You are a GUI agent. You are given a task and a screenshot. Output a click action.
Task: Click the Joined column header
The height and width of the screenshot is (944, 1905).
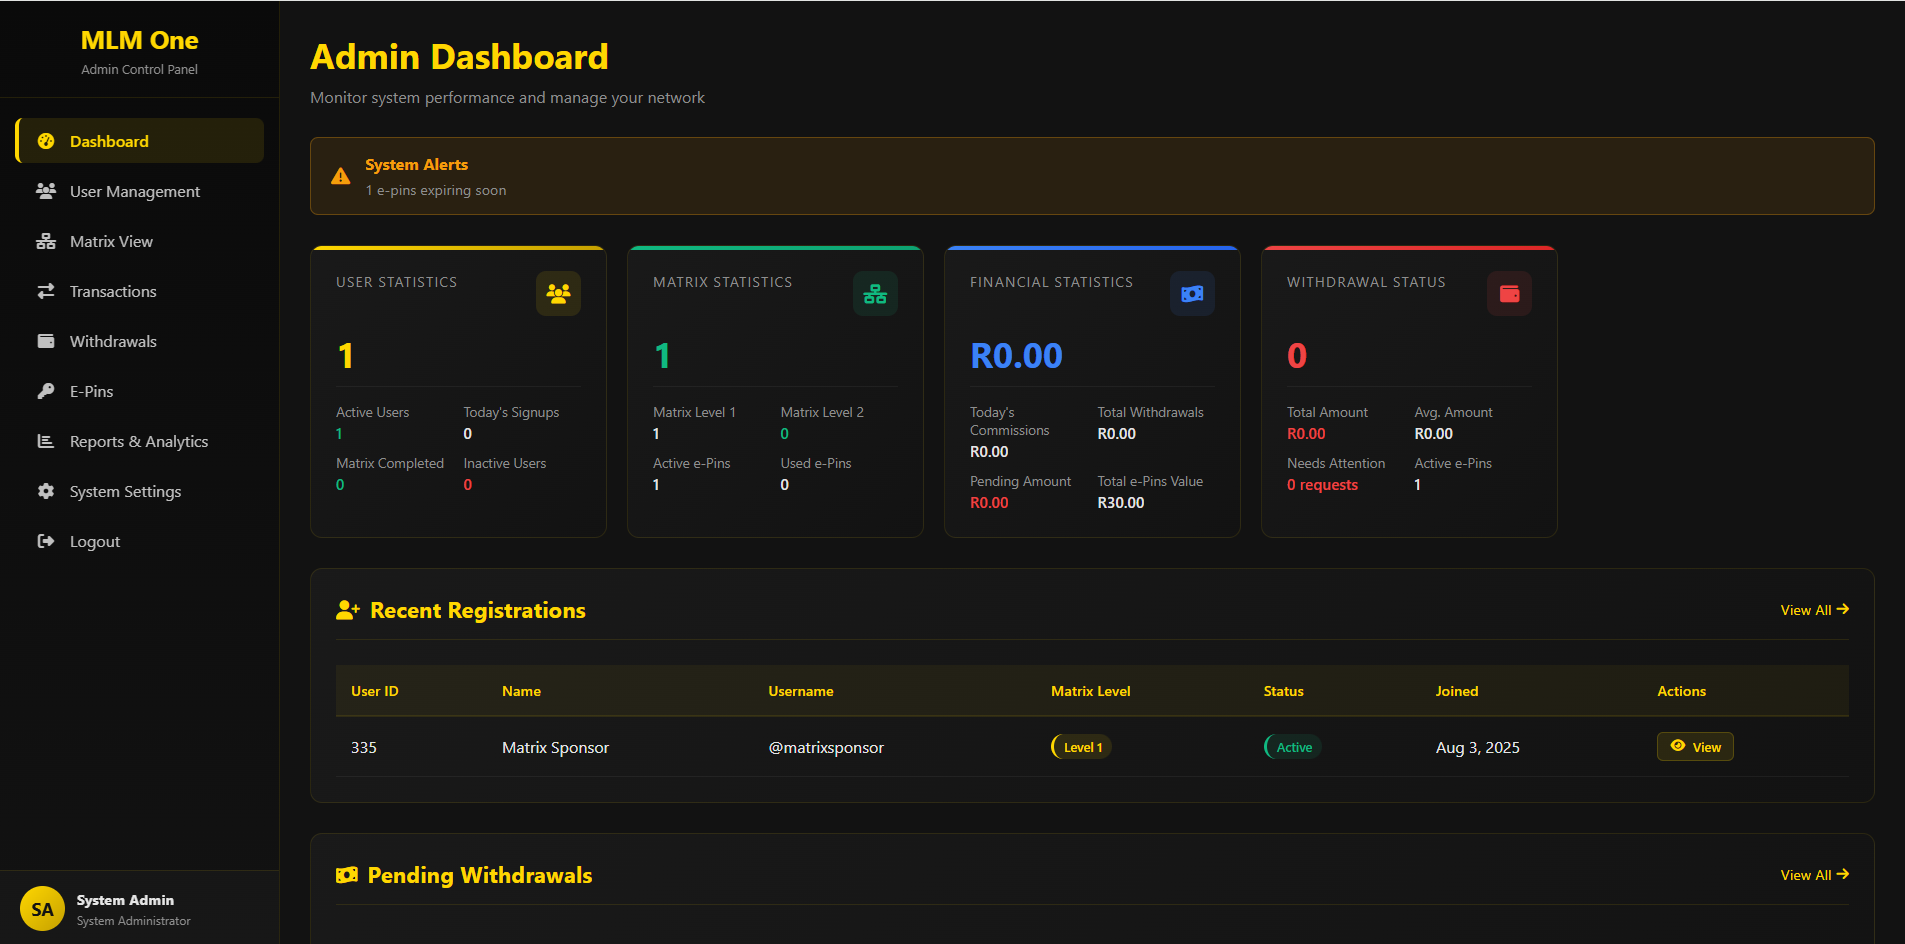[1457, 691]
